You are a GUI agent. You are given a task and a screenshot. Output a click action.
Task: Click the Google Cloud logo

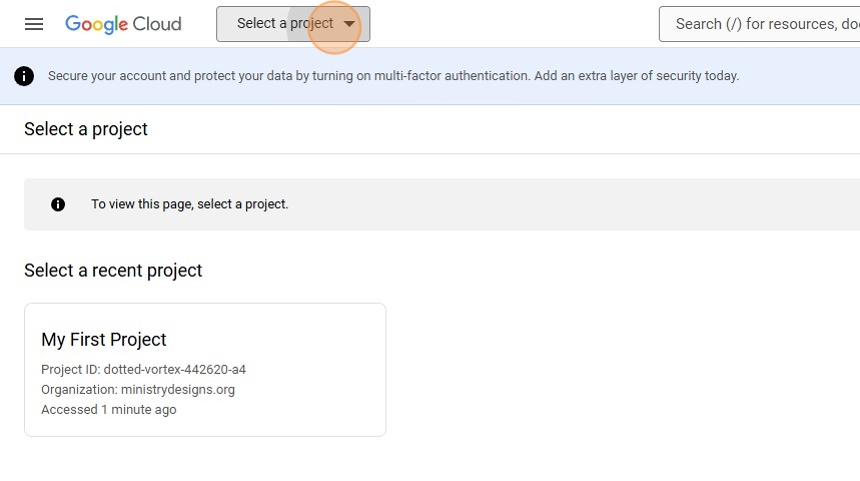click(123, 24)
